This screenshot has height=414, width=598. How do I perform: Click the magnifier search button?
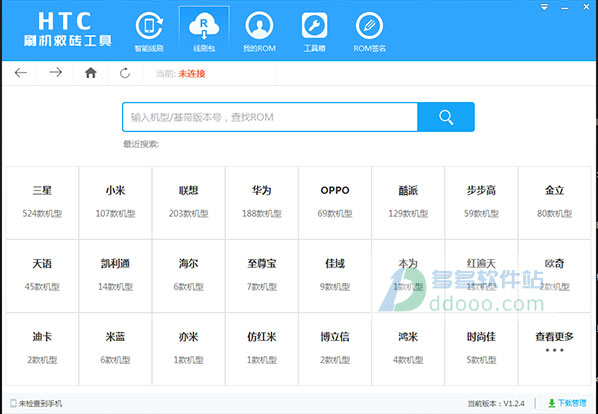click(x=446, y=117)
